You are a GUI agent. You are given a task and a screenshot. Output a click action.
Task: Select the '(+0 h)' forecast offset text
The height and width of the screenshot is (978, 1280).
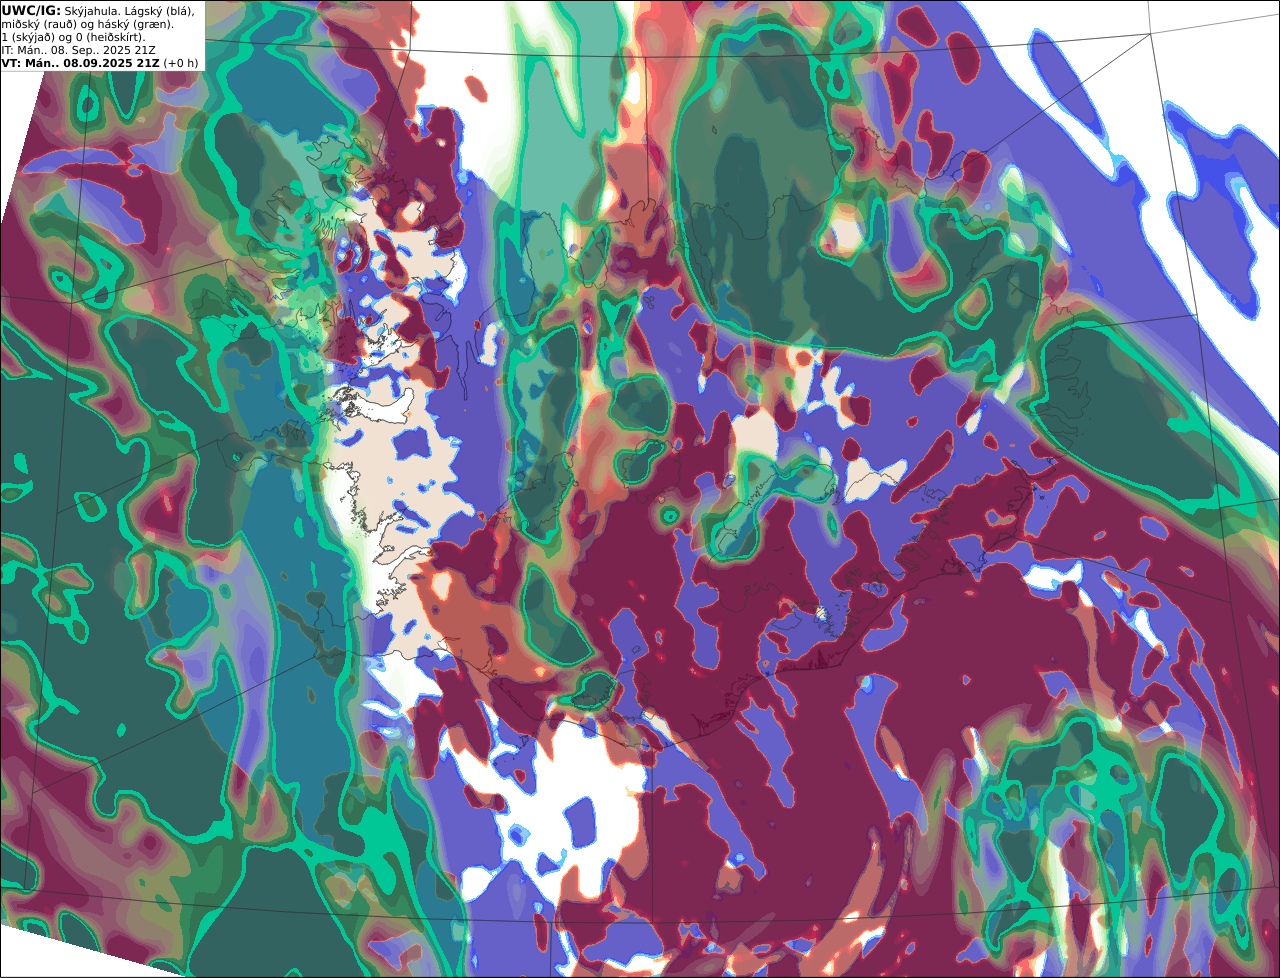pos(181,63)
